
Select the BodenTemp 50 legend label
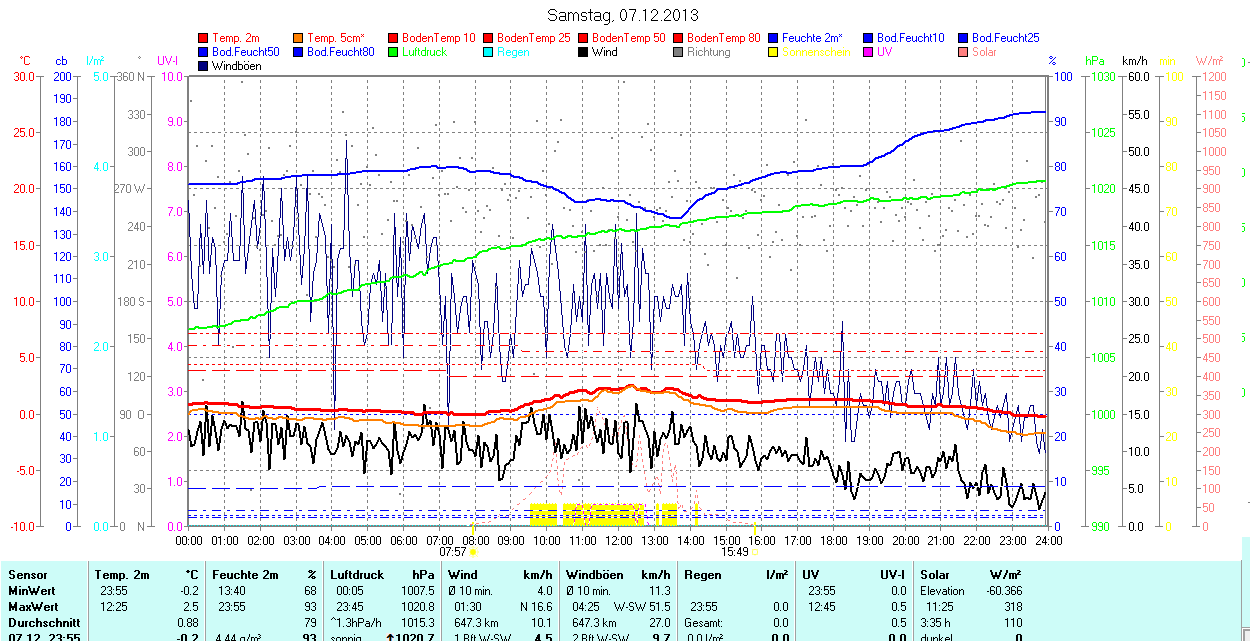coord(628,38)
